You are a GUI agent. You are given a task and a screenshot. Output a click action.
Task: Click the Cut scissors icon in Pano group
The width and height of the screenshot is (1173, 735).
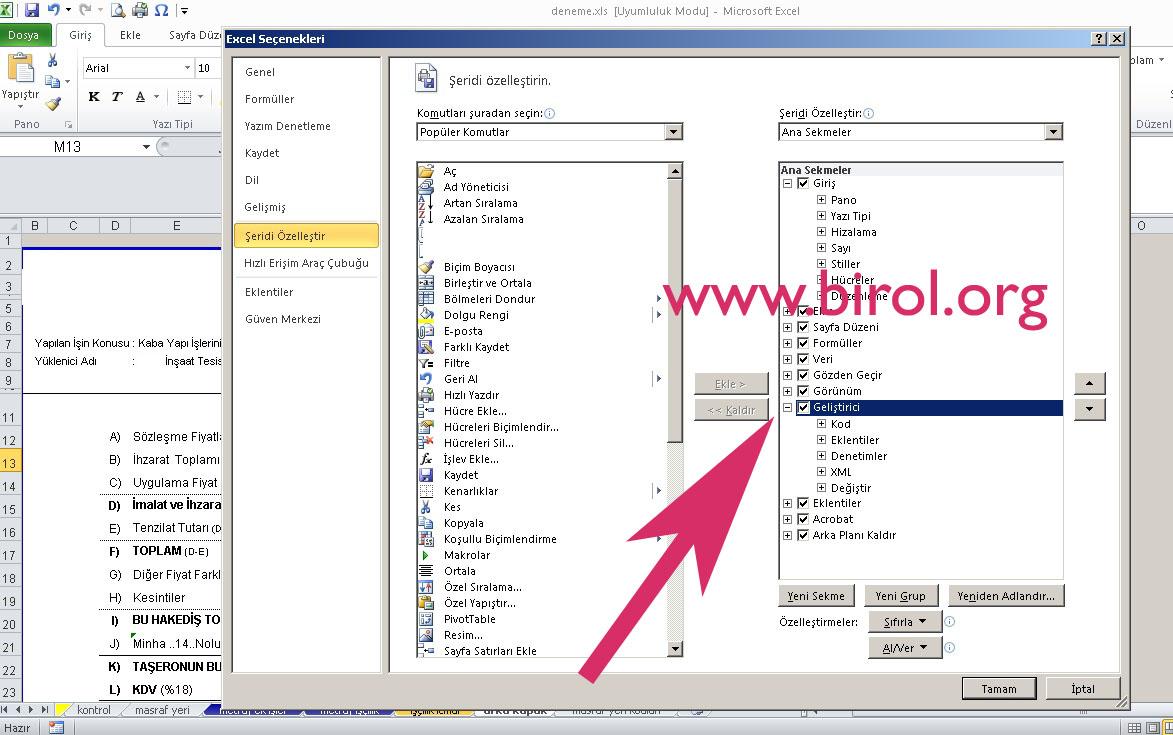click(x=52, y=61)
